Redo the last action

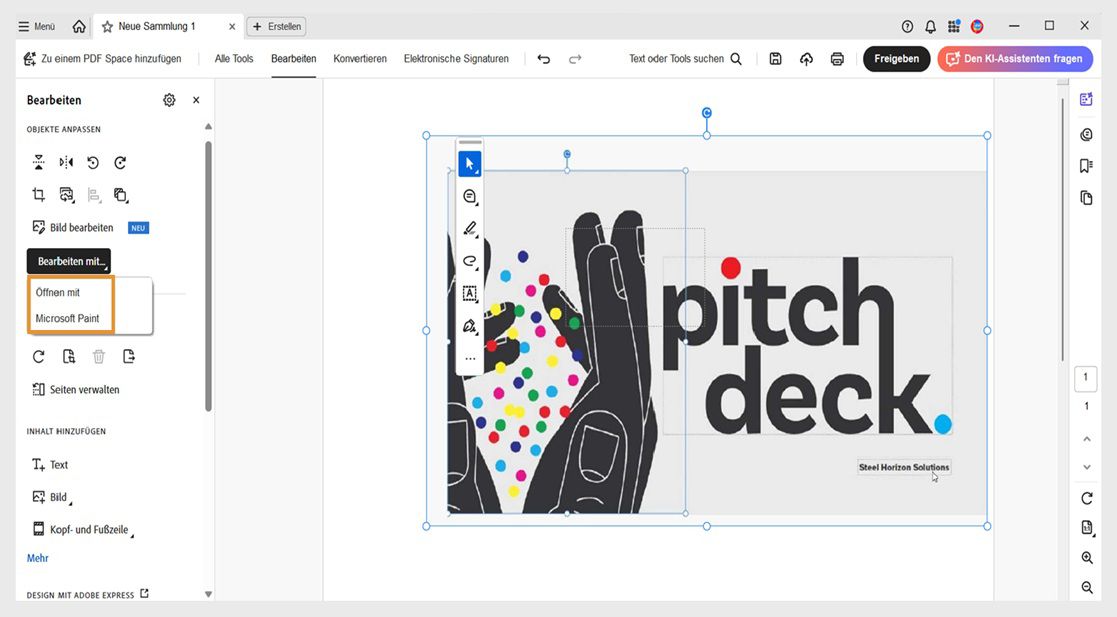click(575, 59)
